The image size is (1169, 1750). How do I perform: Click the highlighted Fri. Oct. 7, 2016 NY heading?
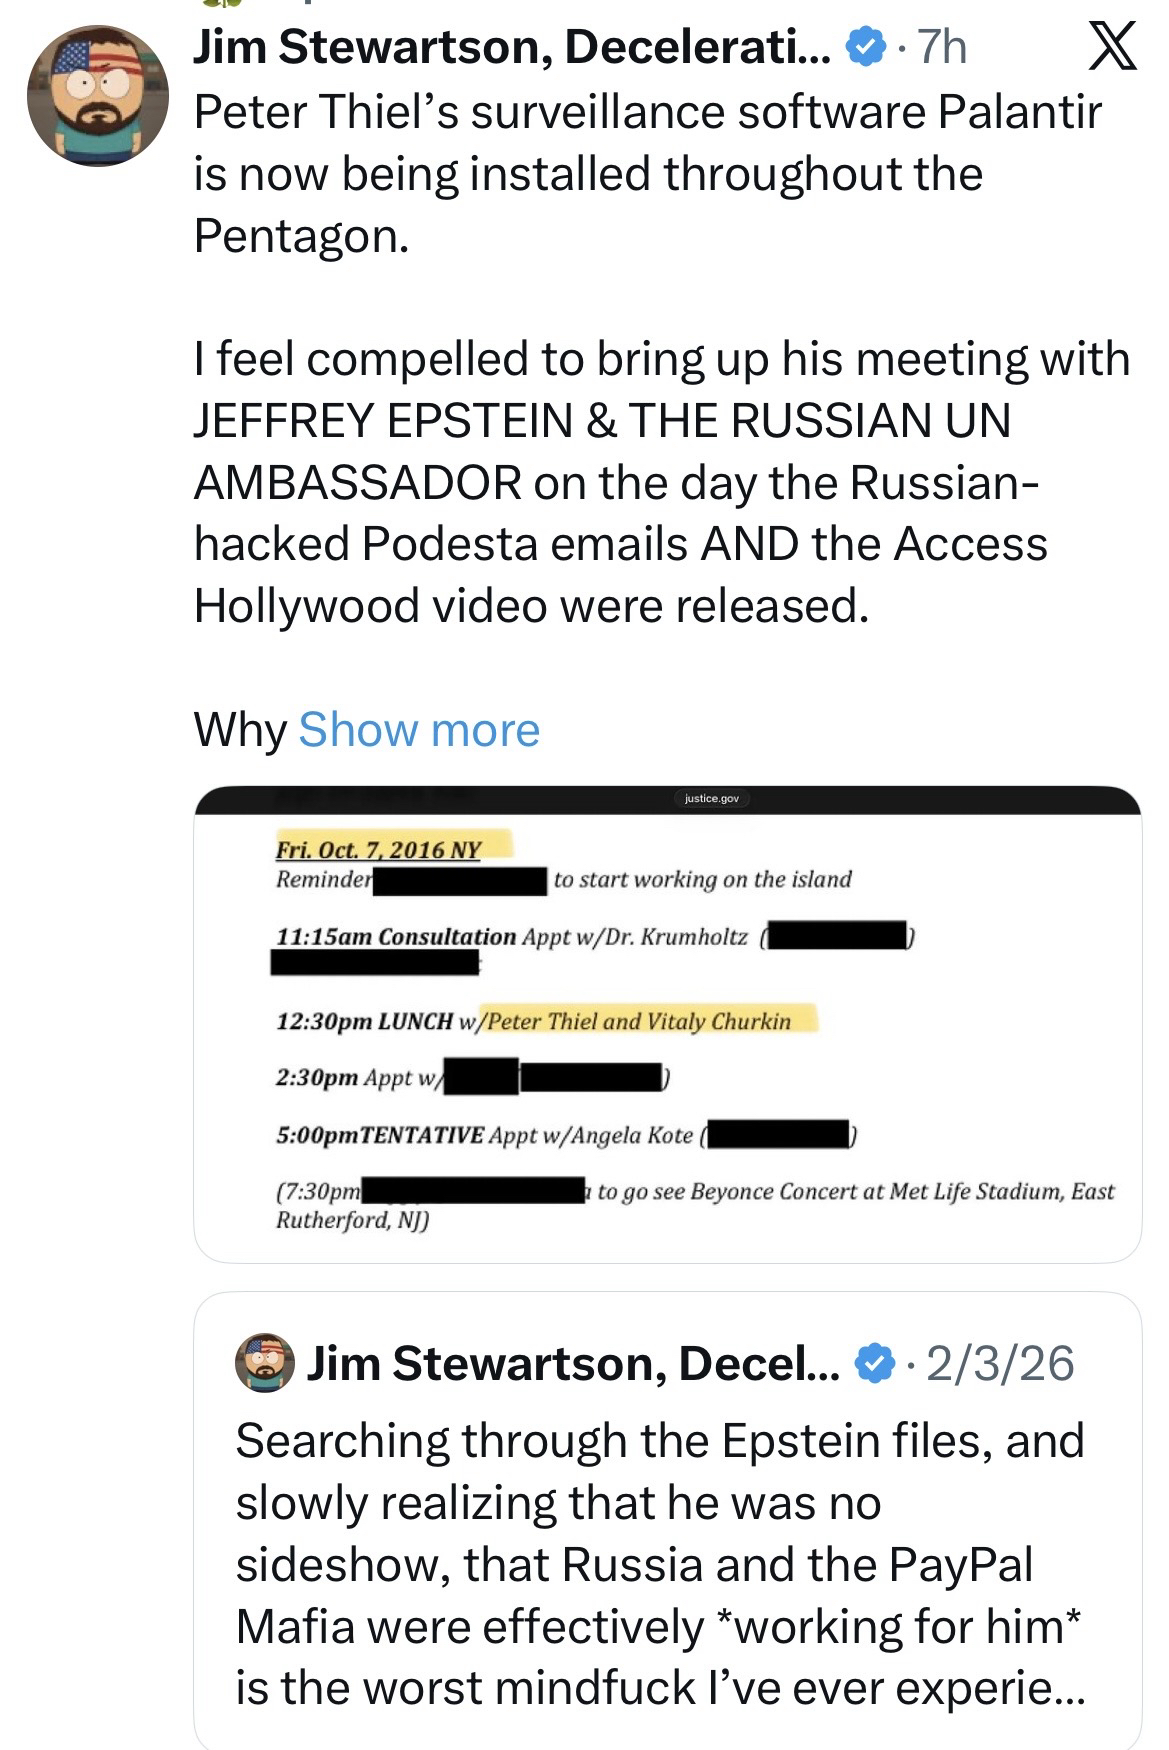pos(379,850)
